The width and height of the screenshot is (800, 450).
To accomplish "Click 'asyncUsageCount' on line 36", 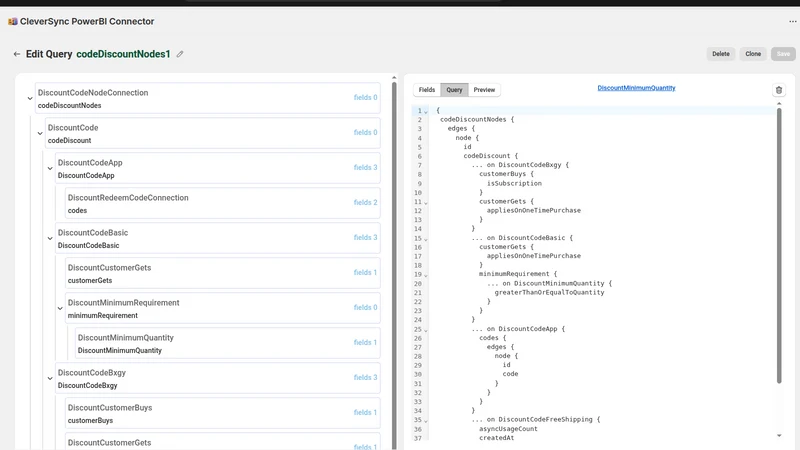I will click(x=508, y=429).
